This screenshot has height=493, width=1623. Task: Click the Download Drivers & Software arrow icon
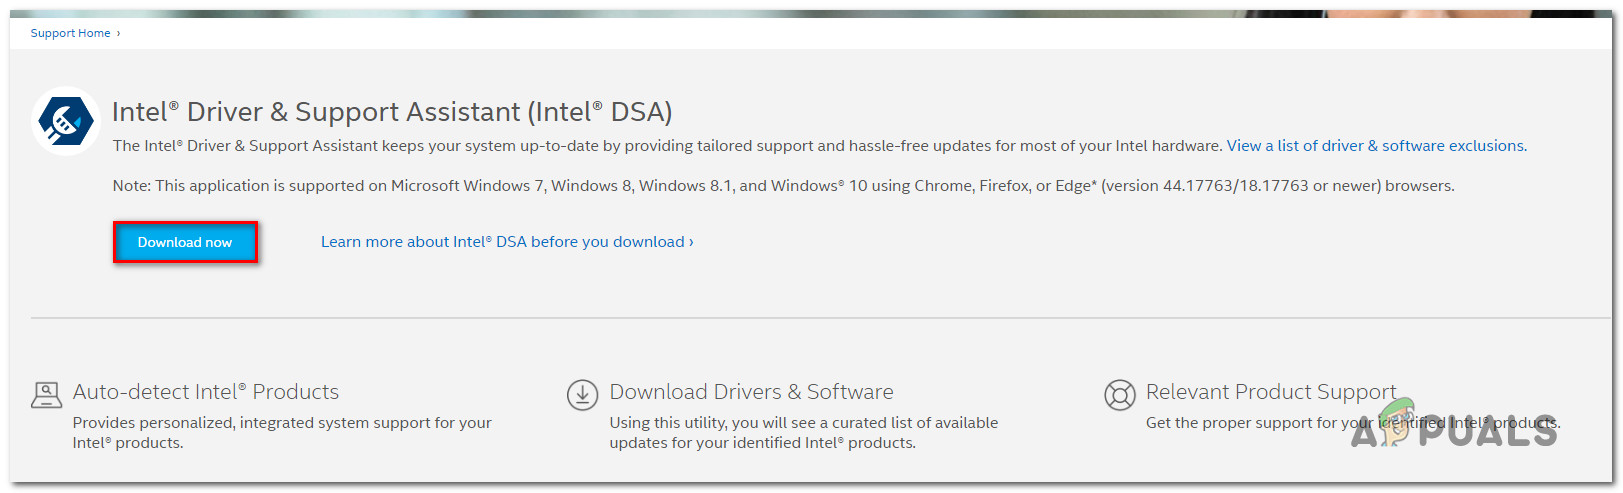pos(582,395)
